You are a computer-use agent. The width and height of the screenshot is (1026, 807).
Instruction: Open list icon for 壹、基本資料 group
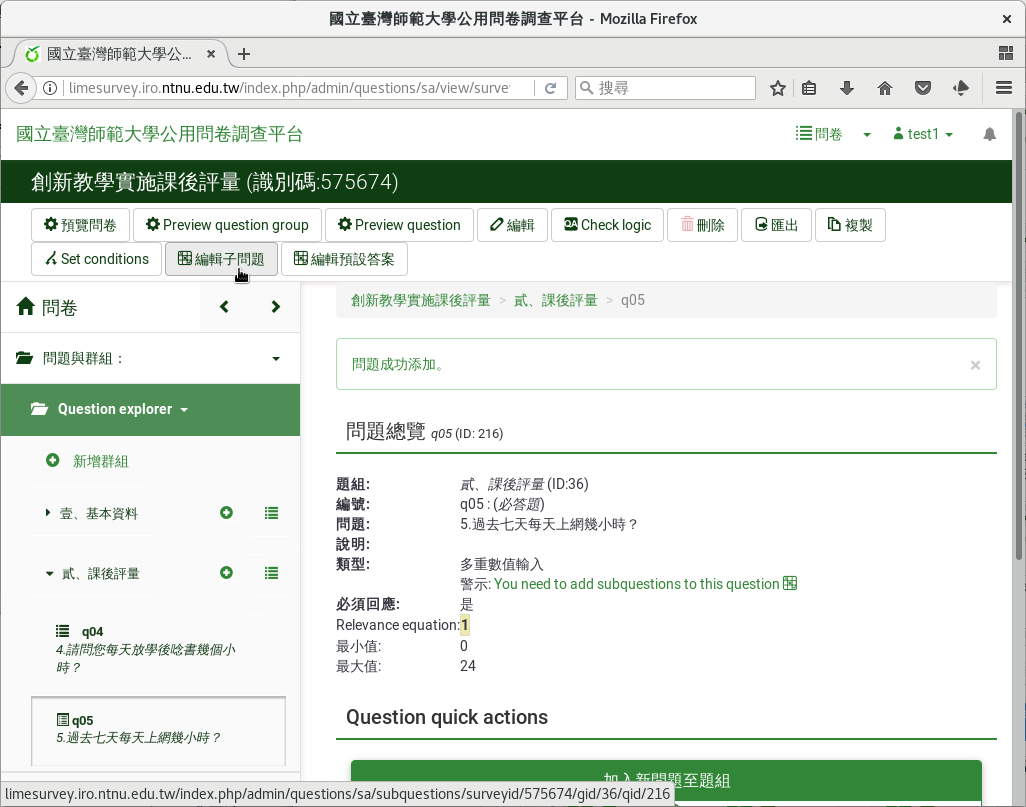tap(272, 513)
